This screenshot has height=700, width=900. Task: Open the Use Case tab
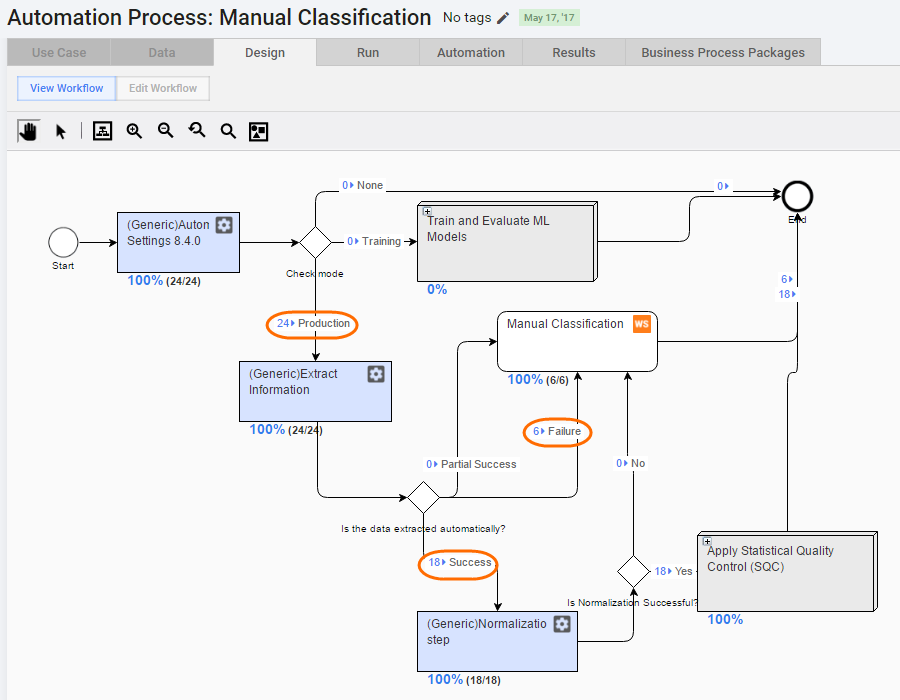tap(59, 52)
